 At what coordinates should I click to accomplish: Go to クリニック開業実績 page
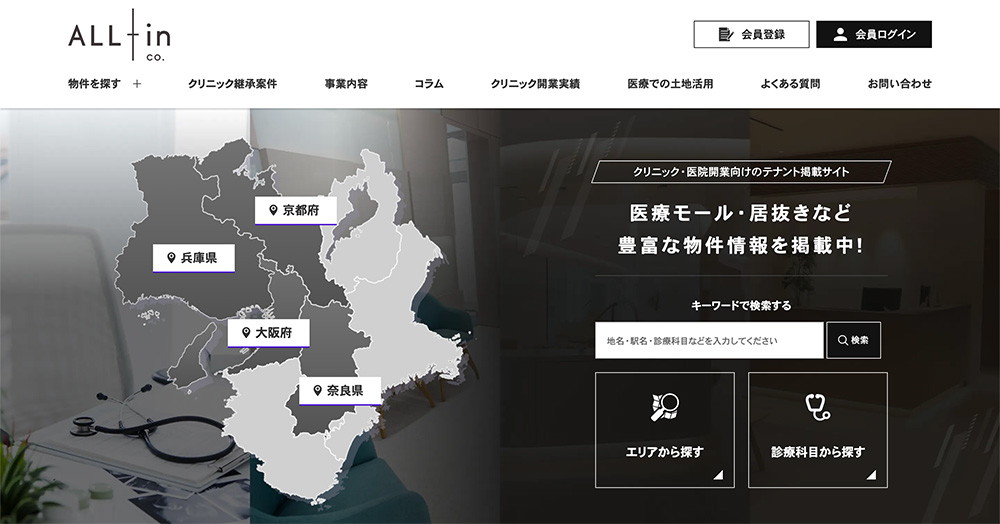(x=535, y=84)
